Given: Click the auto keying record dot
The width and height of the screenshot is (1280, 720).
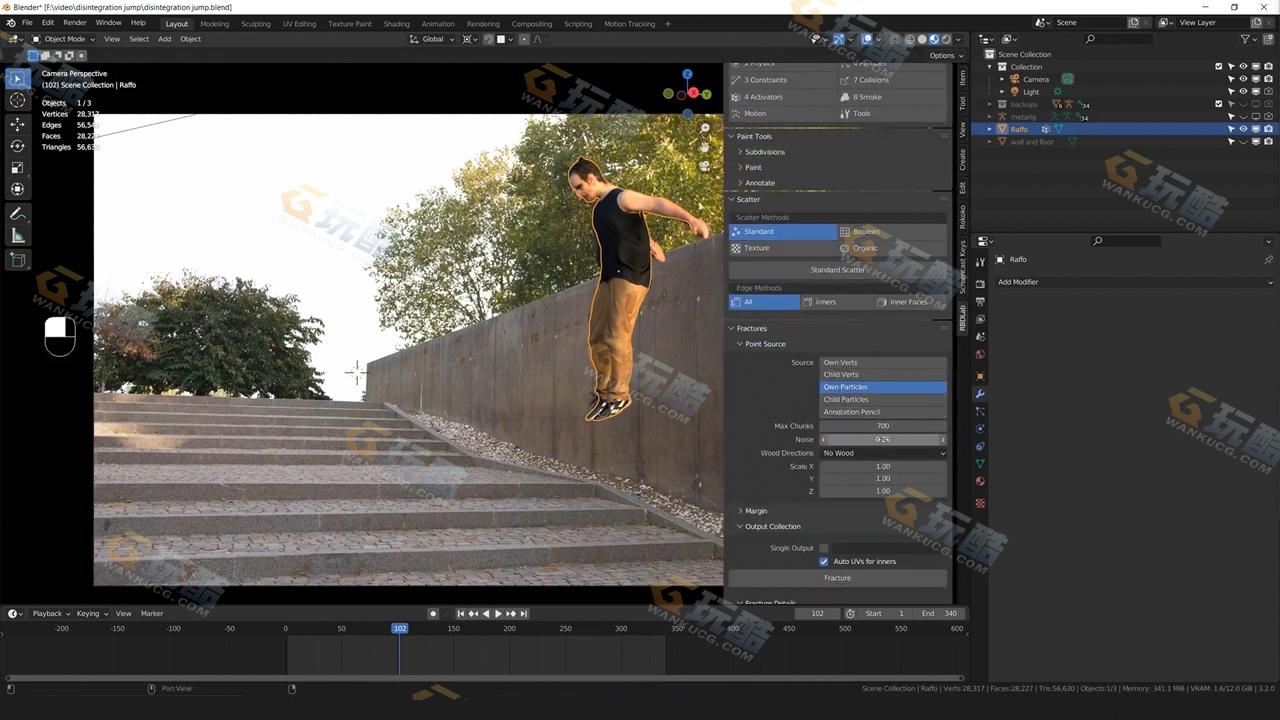Looking at the screenshot, I should pyautogui.click(x=433, y=613).
